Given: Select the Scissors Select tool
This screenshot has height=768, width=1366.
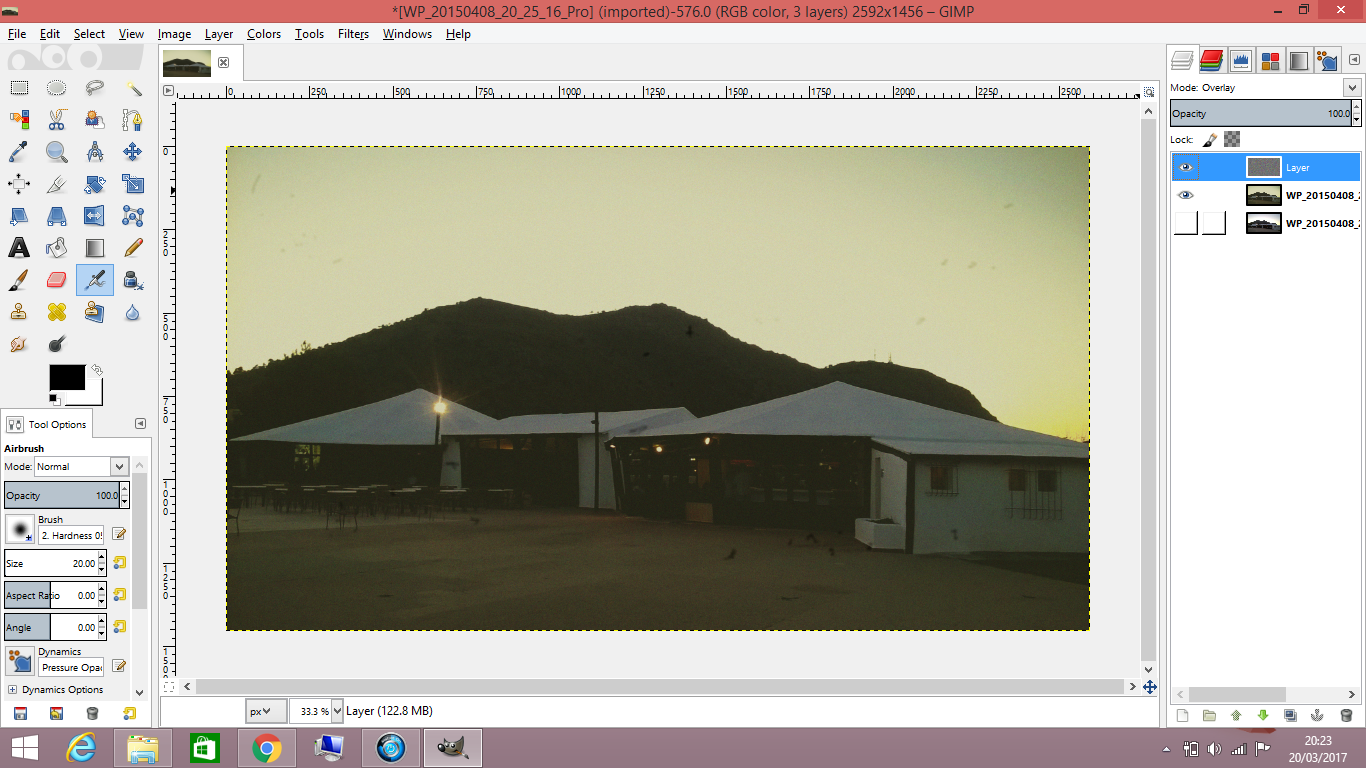Looking at the screenshot, I should tap(57, 120).
